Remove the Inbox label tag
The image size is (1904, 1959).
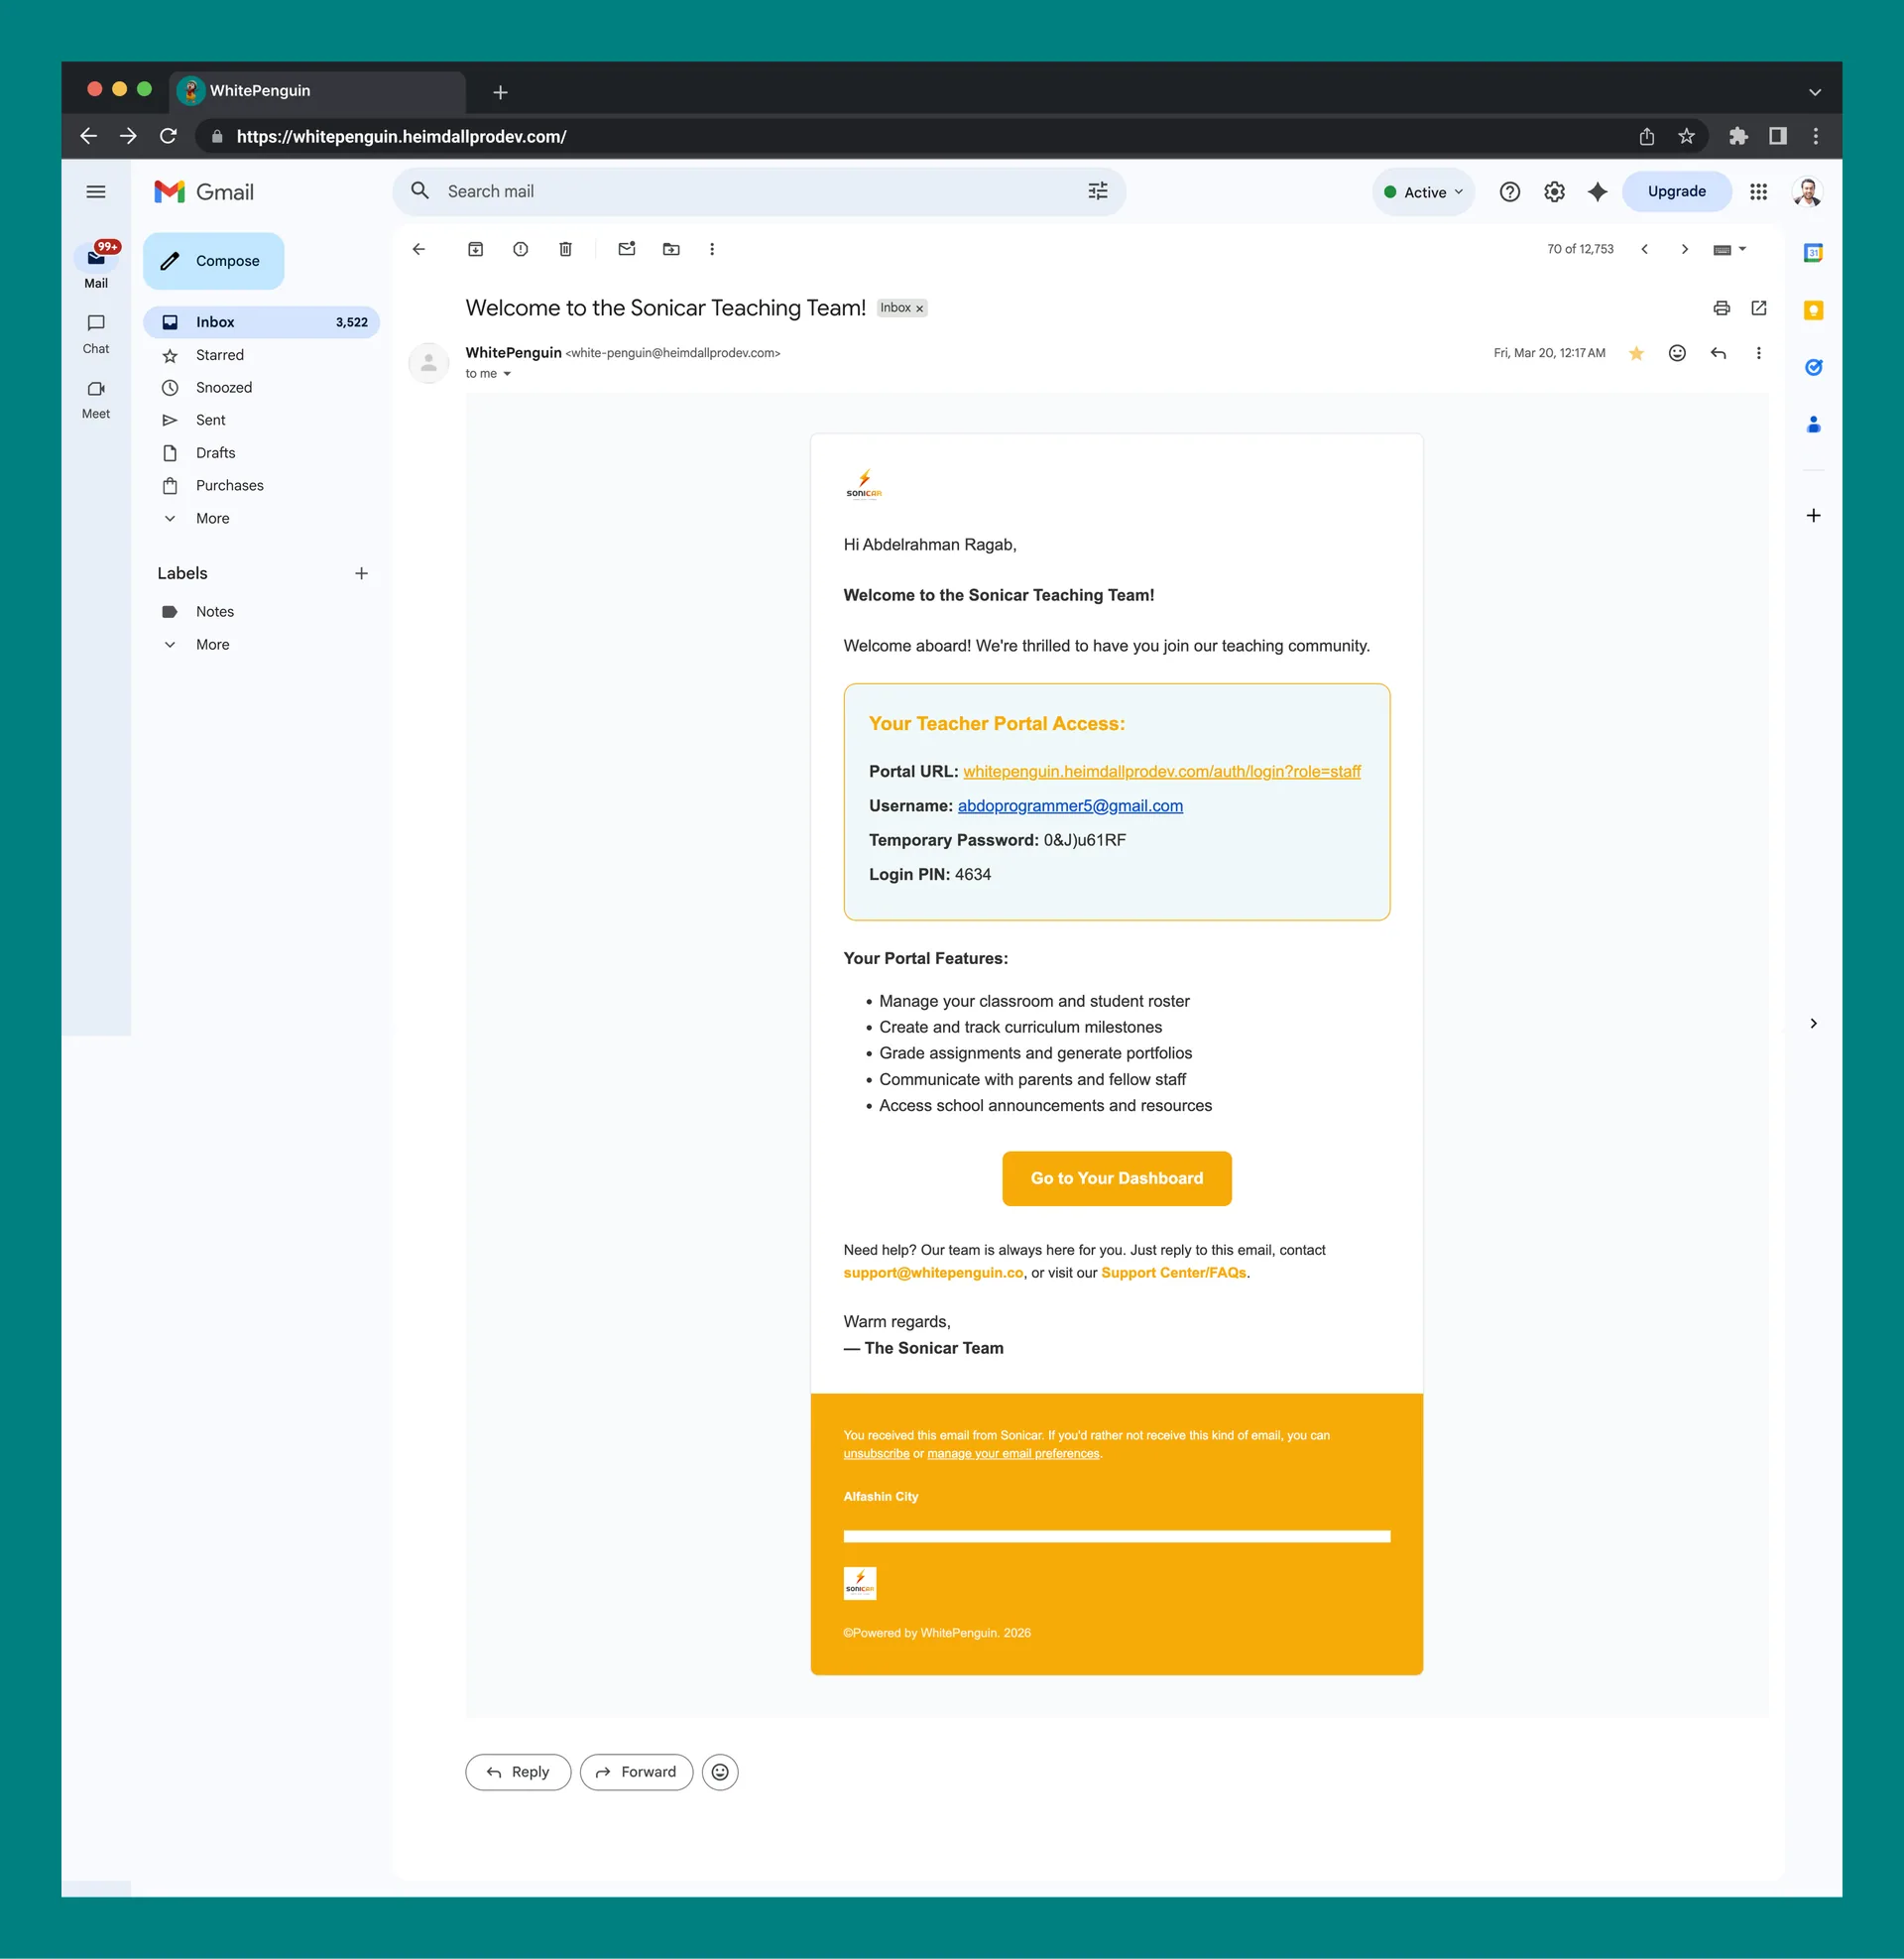(919, 309)
